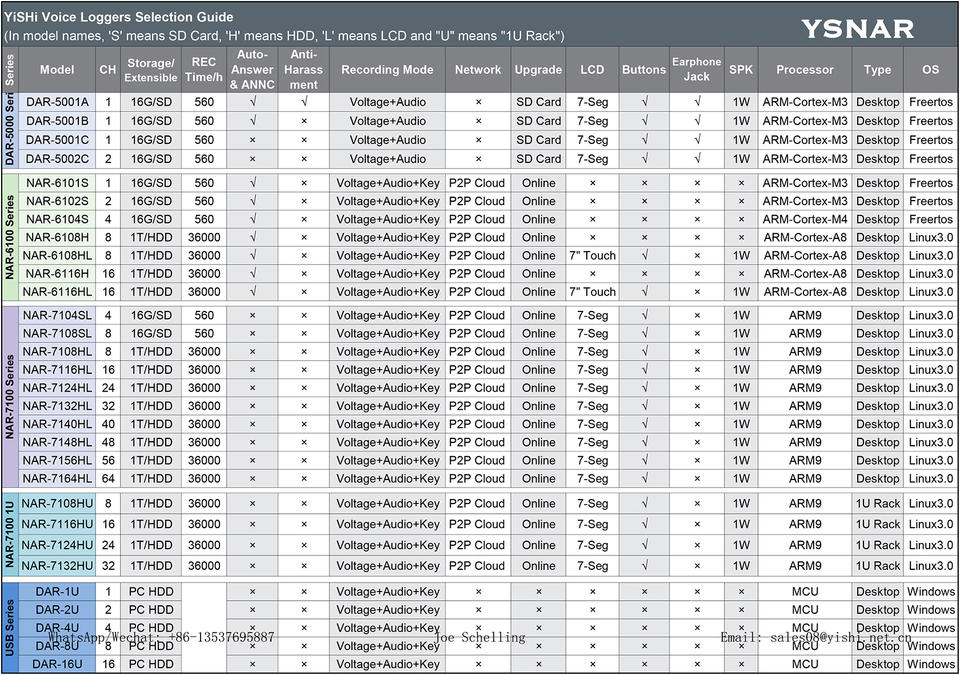Click the 7" Touch cell in NAR-6108HL row
Viewport: 960px width, 675px height.
[x=592, y=256]
